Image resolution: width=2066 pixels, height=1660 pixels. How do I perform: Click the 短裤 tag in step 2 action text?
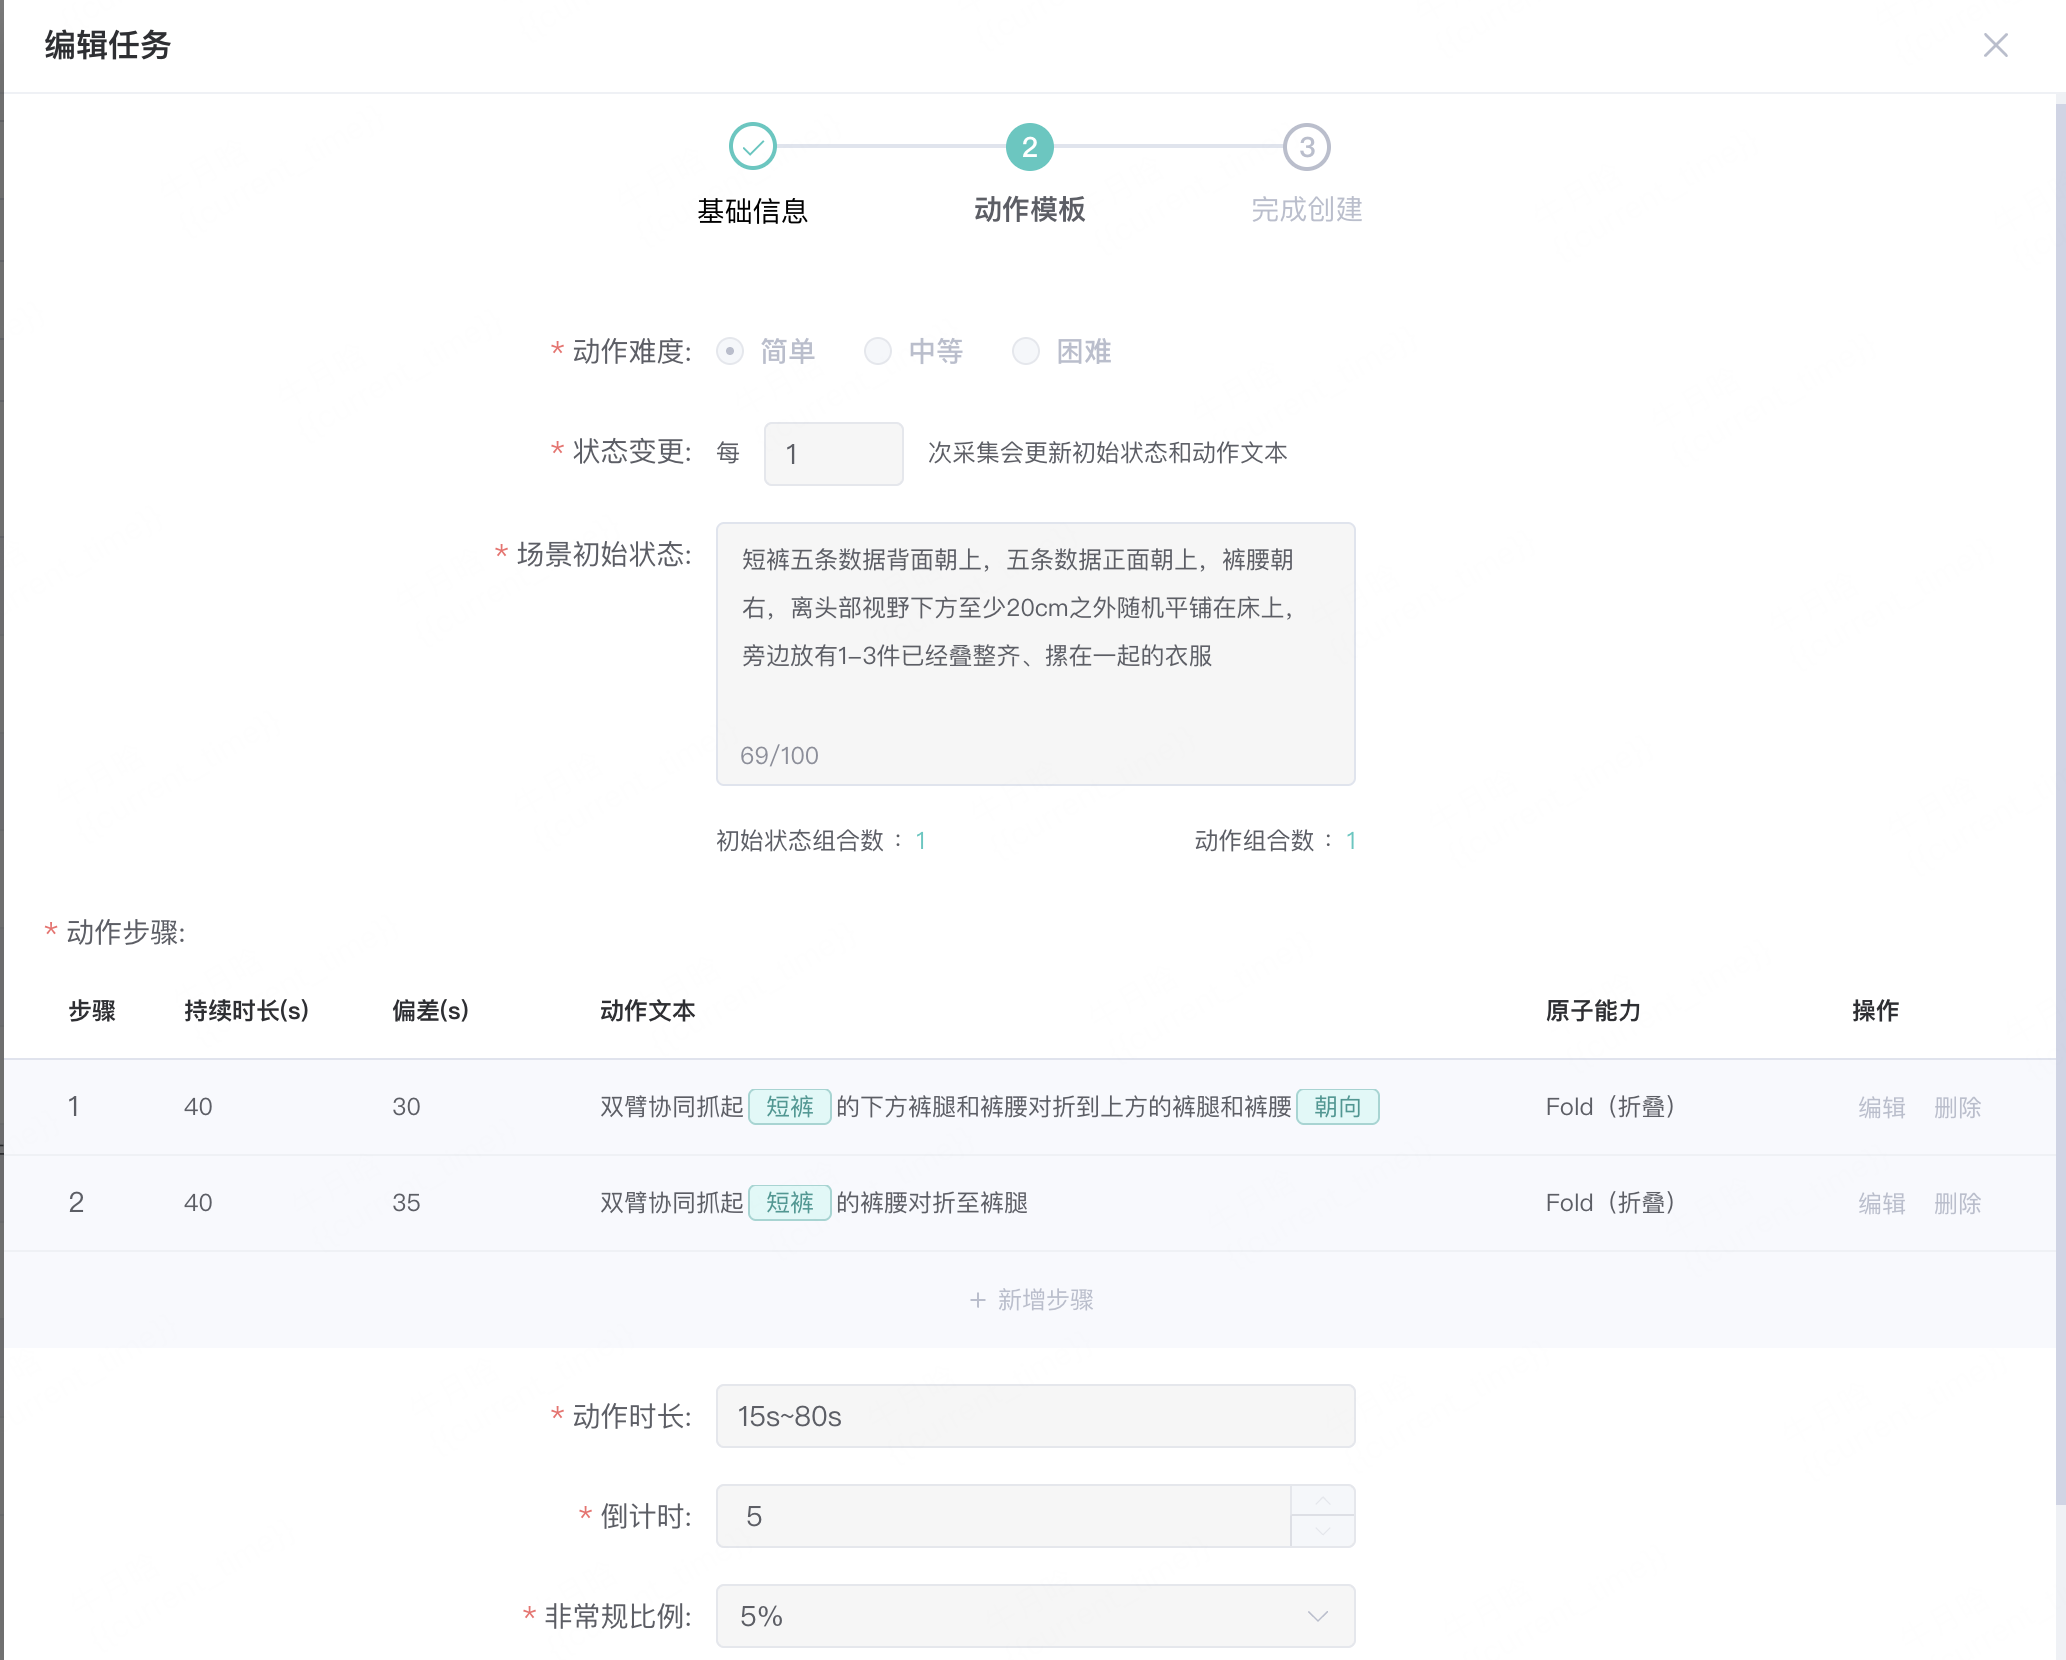(789, 1203)
